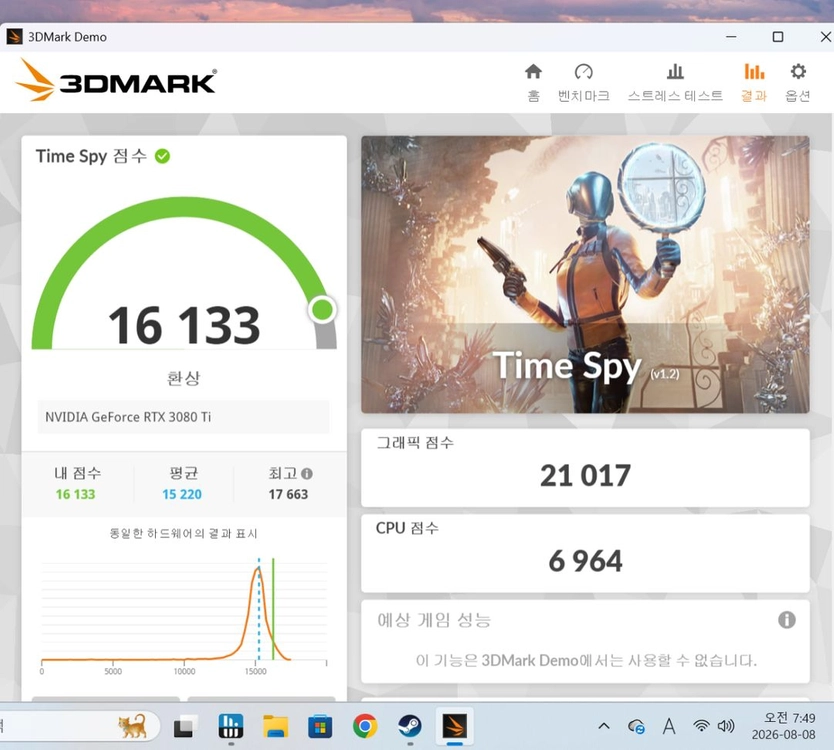Click the 3DMark Demo unavailable message
Viewport: 834px width, 750px height.
coord(586,661)
